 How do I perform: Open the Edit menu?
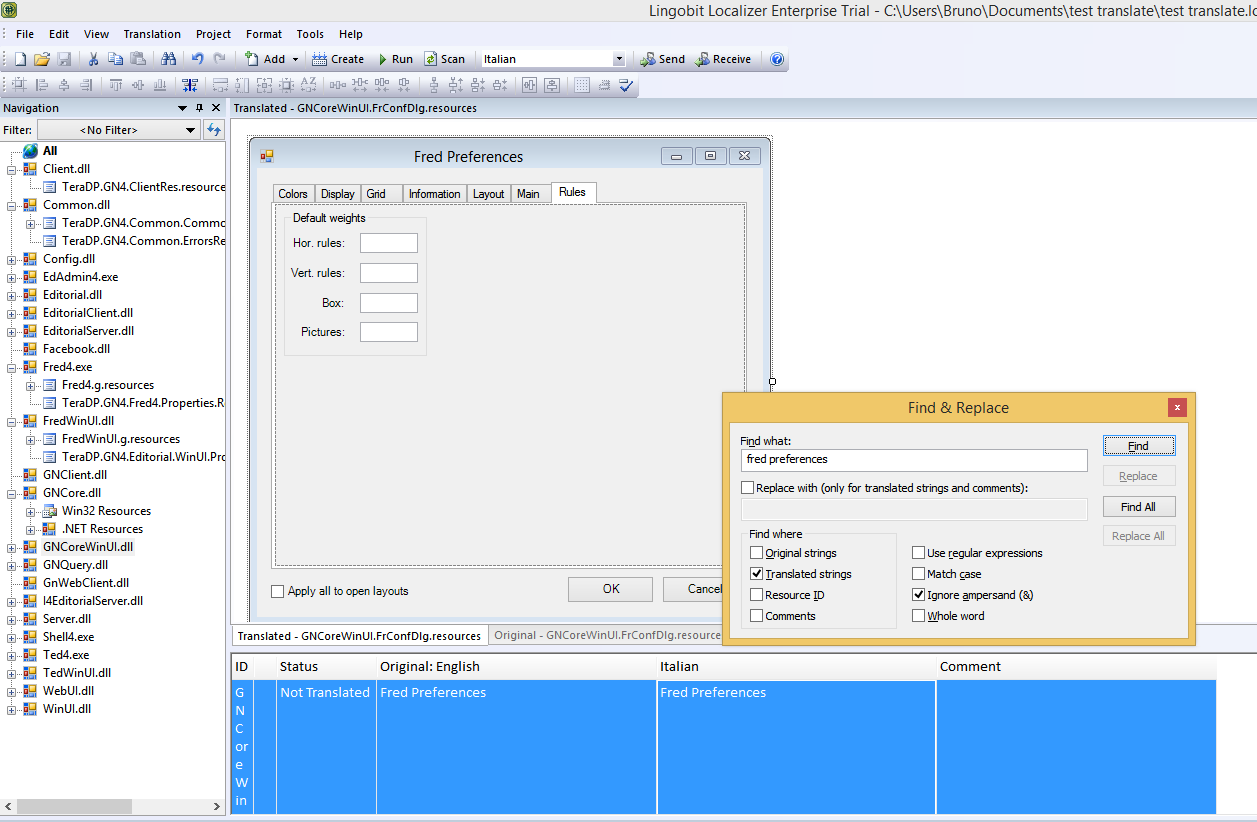[x=59, y=34]
